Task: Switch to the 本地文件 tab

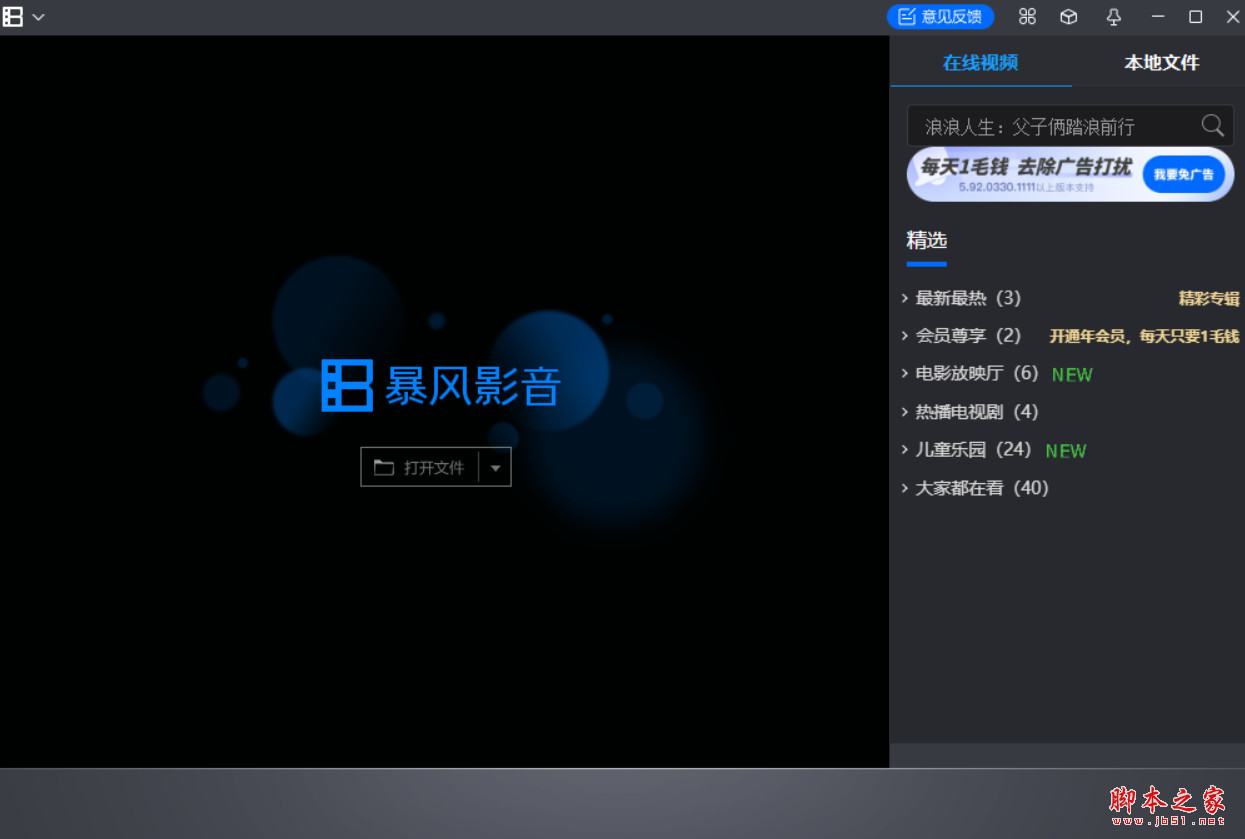Action: point(1161,63)
